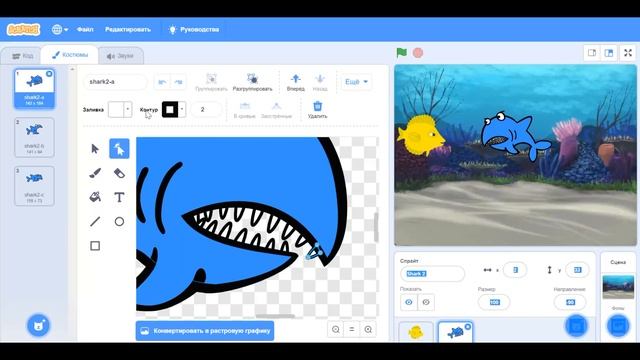This screenshot has height=360, width=640.
Task: Click the costume name field shark2-a
Action: [x=115, y=82]
